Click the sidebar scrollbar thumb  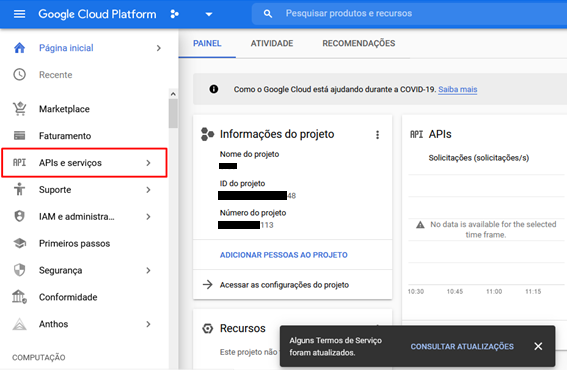click(x=173, y=114)
